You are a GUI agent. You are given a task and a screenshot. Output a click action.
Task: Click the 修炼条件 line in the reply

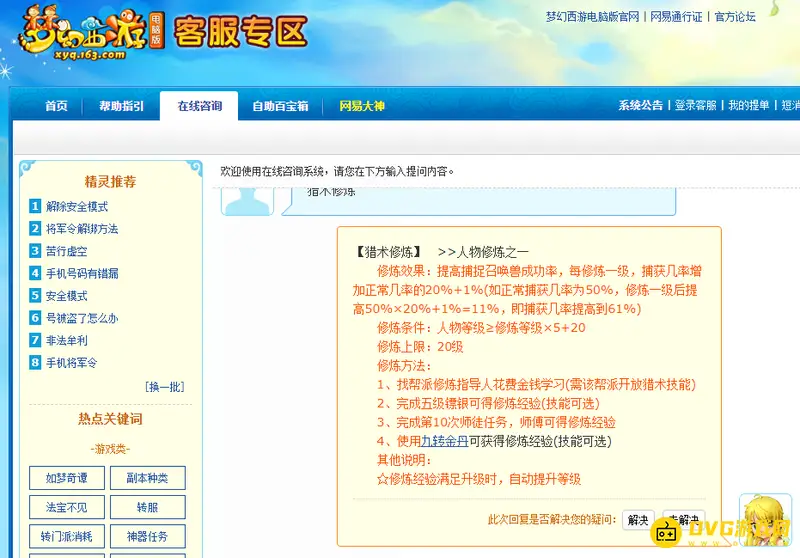tap(481, 328)
